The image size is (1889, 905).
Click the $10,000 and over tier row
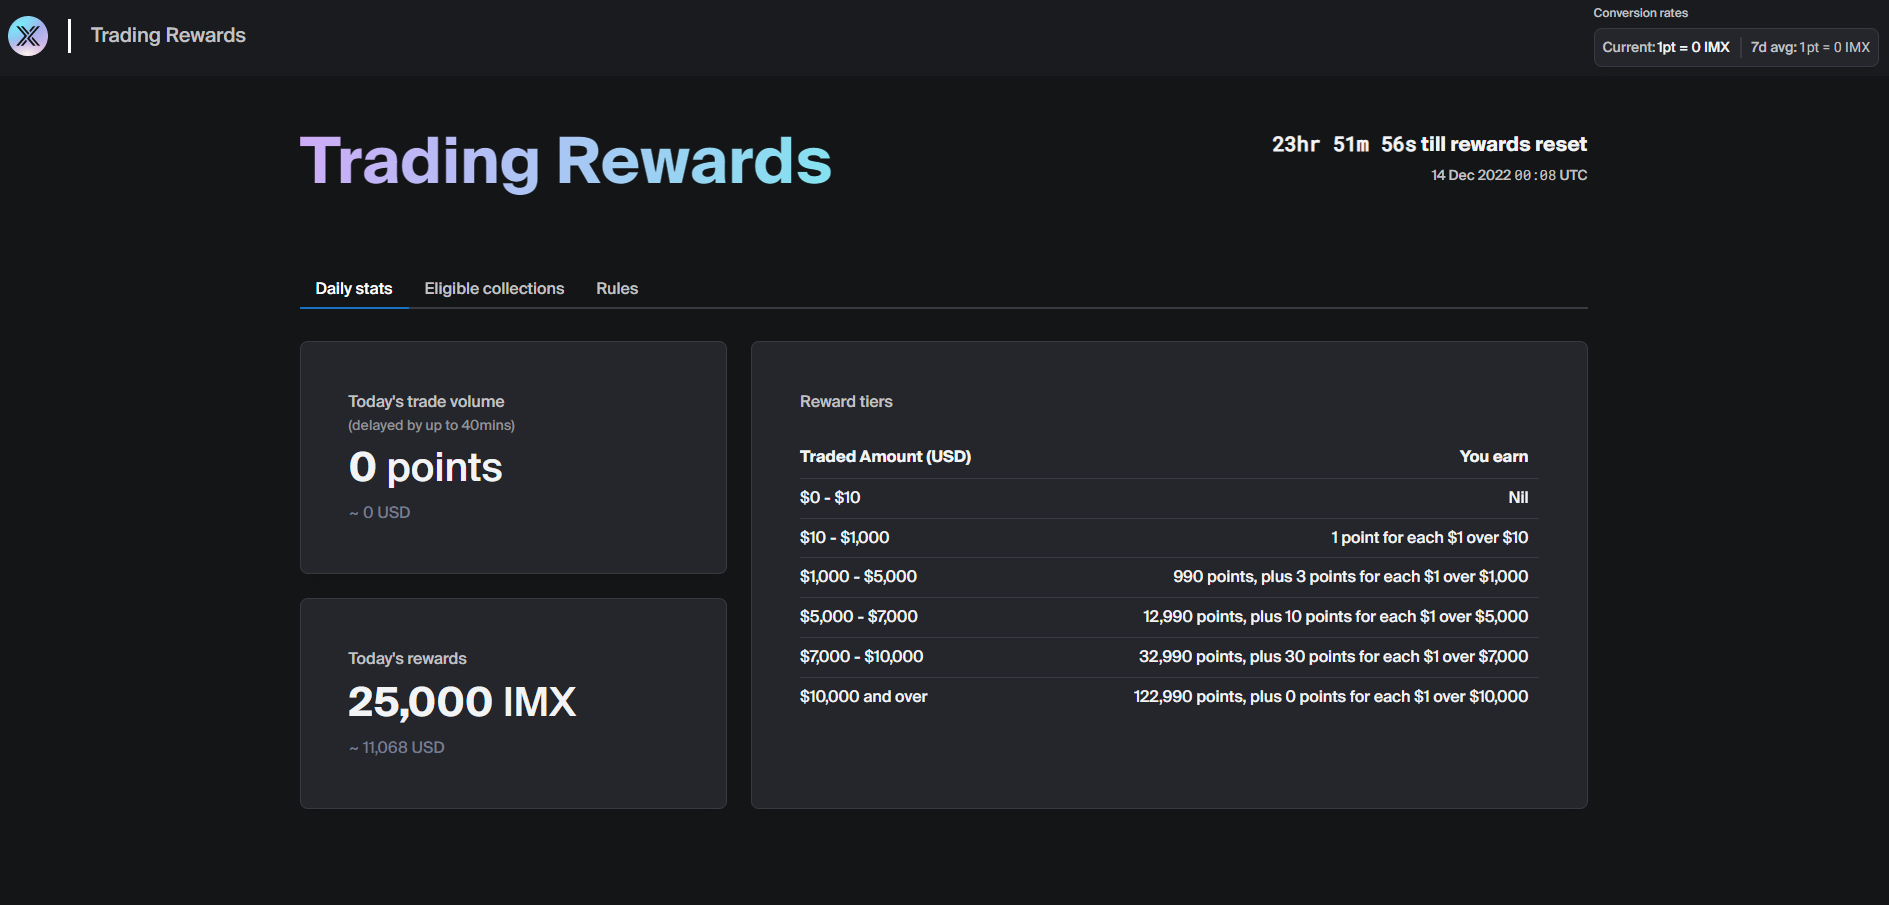[x=1167, y=696]
